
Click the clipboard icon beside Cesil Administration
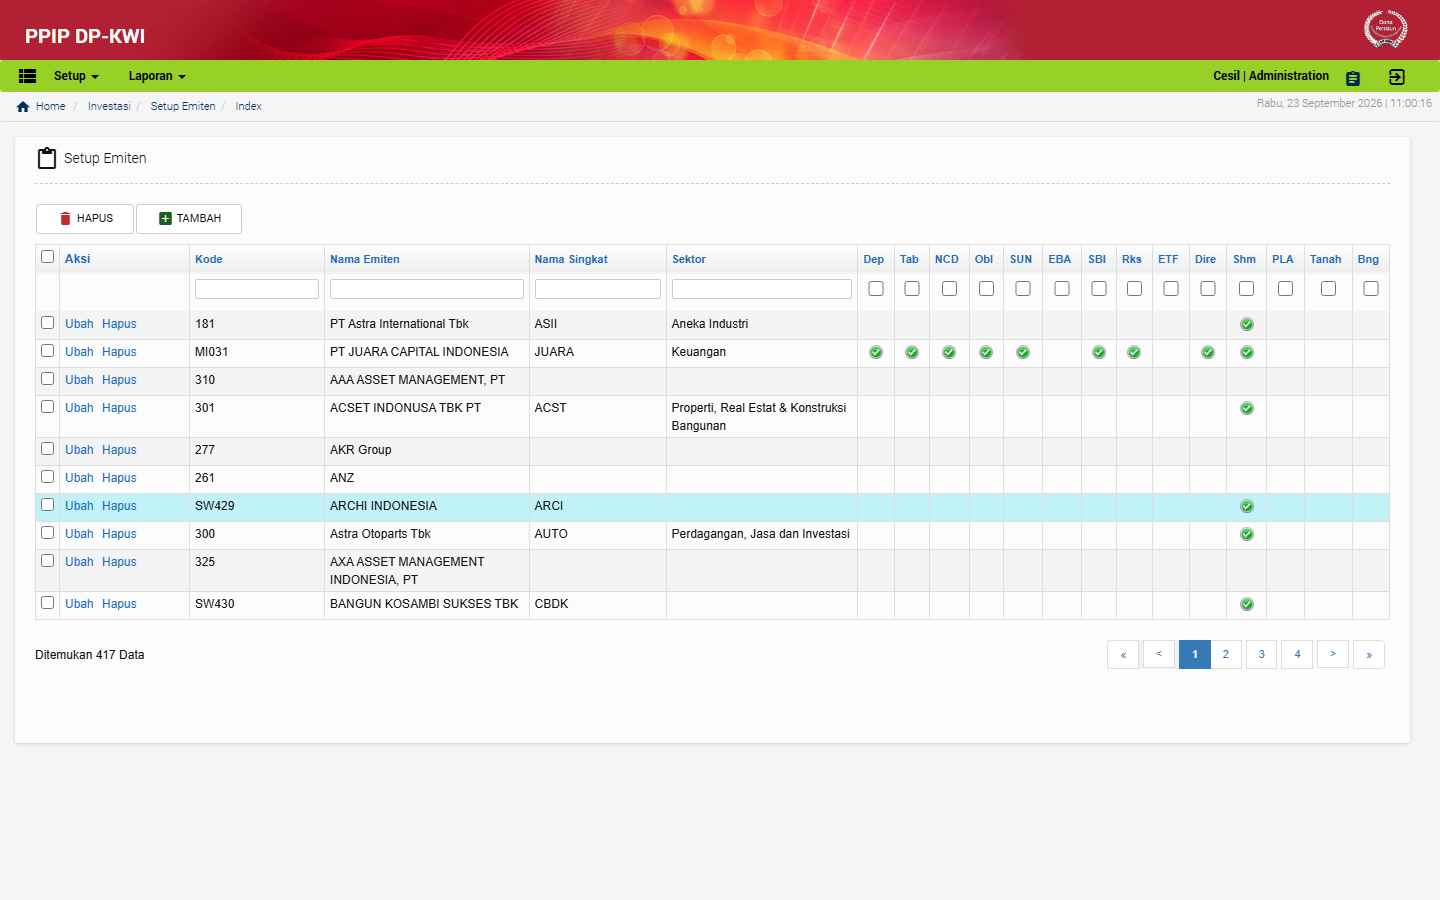coord(1353,78)
